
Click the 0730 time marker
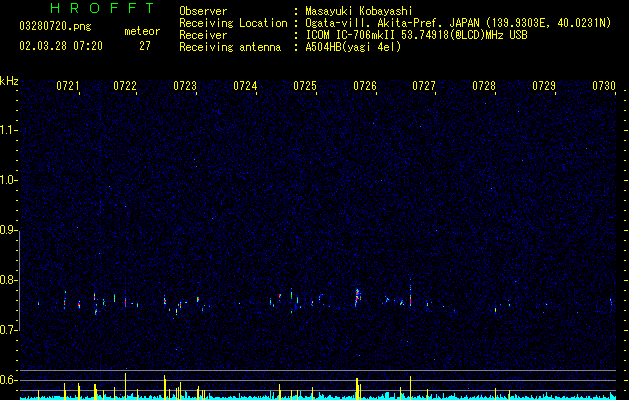pyautogui.click(x=604, y=86)
